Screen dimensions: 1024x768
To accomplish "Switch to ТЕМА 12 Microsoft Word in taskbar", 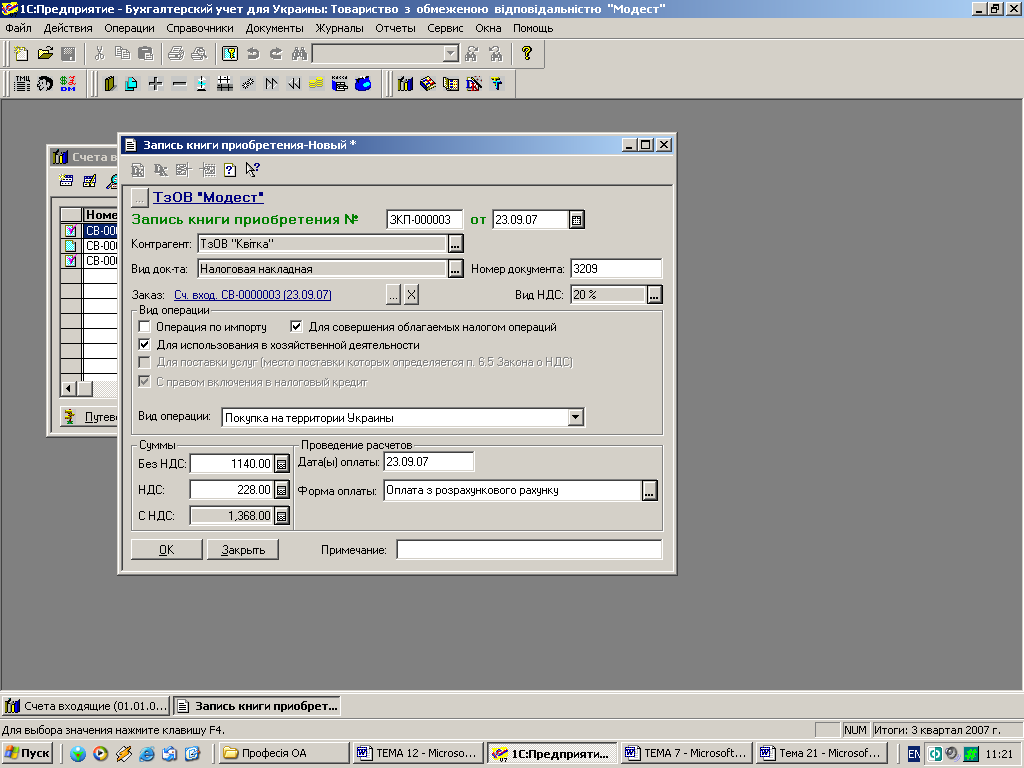I will click(418, 753).
